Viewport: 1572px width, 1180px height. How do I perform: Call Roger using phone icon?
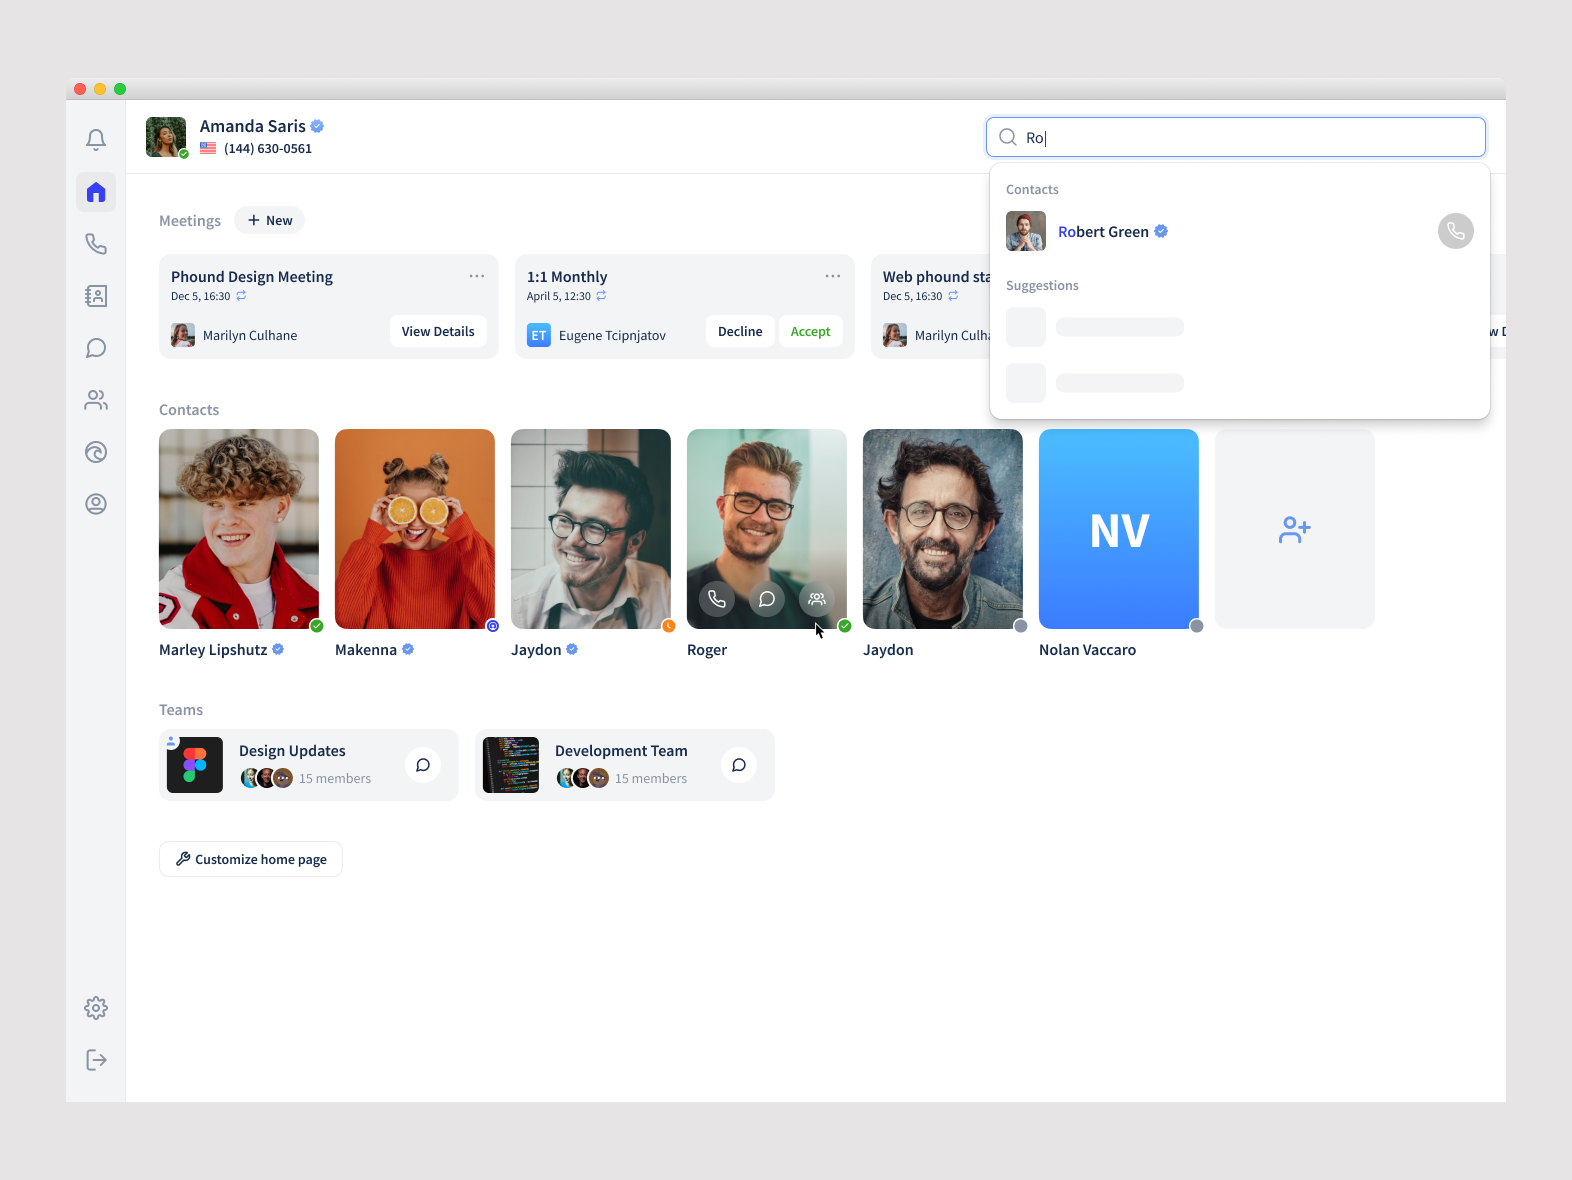(x=717, y=599)
